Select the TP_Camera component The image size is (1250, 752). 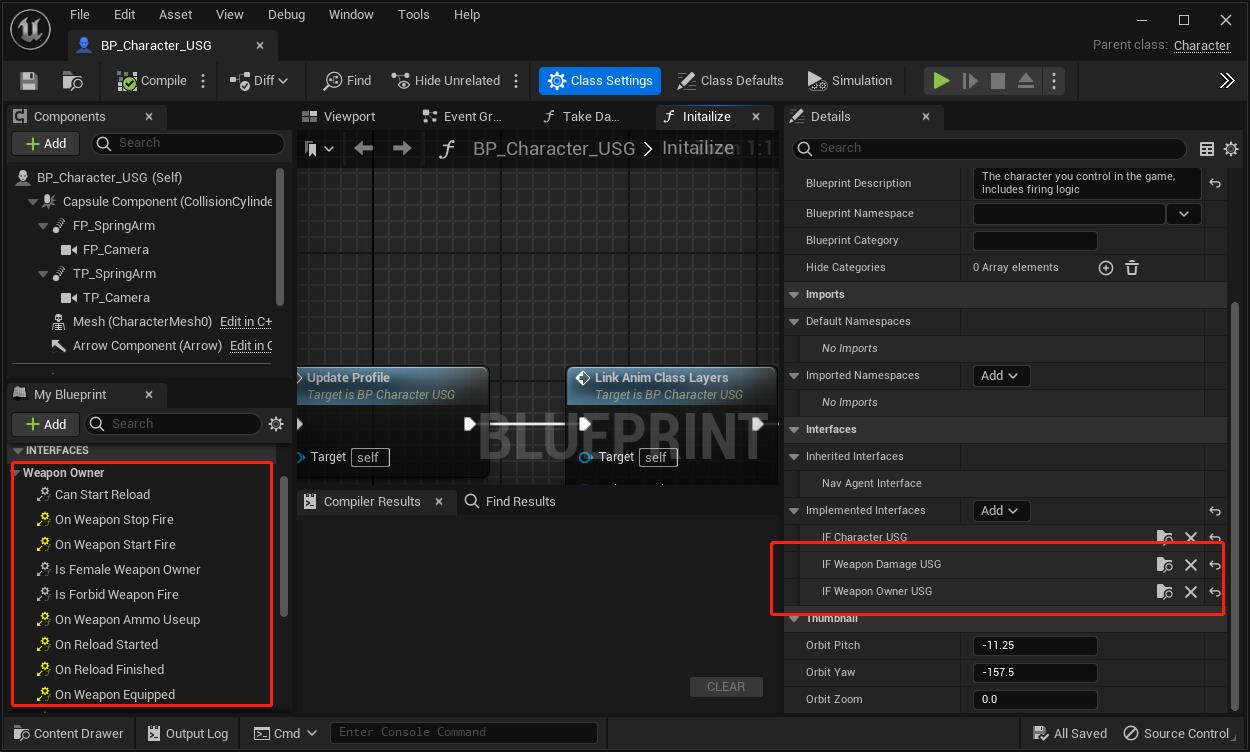(115, 298)
